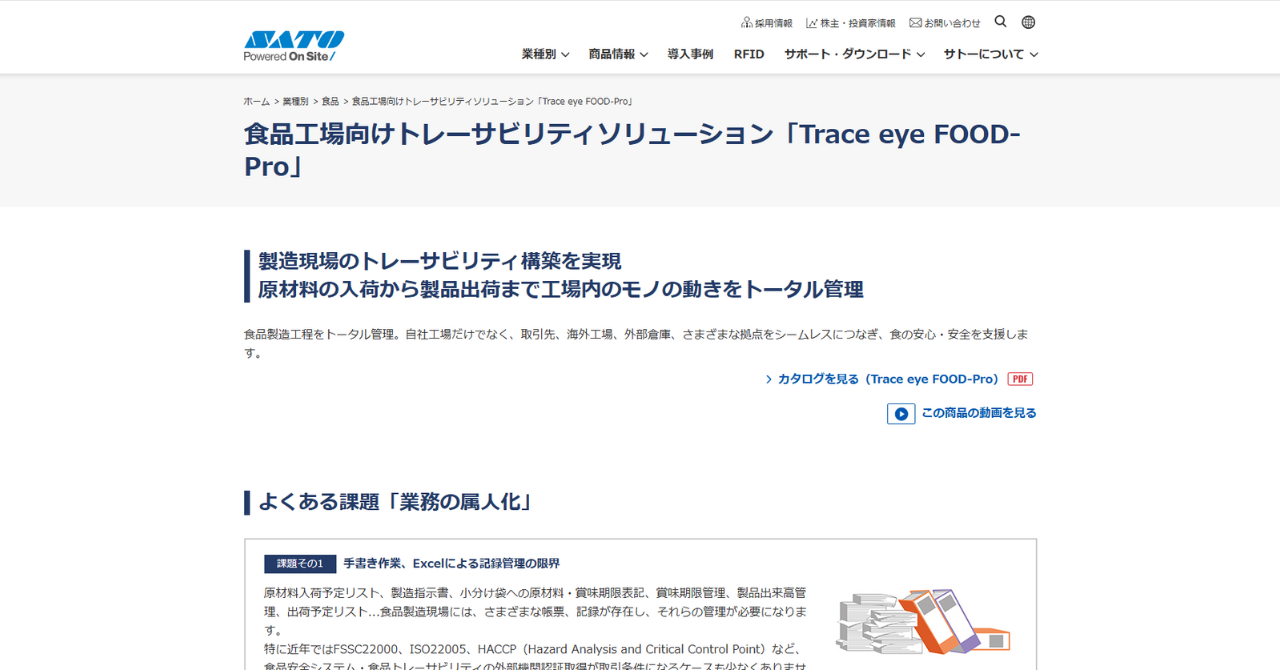Open the カタログを見る catalog link
The height and width of the screenshot is (670, 1280).
887,379
